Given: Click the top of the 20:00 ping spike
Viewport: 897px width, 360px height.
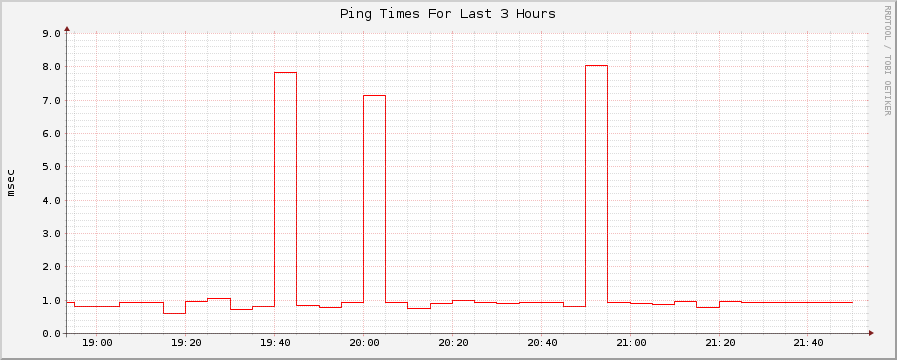Looking at the screenshot, I should (375, 96).
